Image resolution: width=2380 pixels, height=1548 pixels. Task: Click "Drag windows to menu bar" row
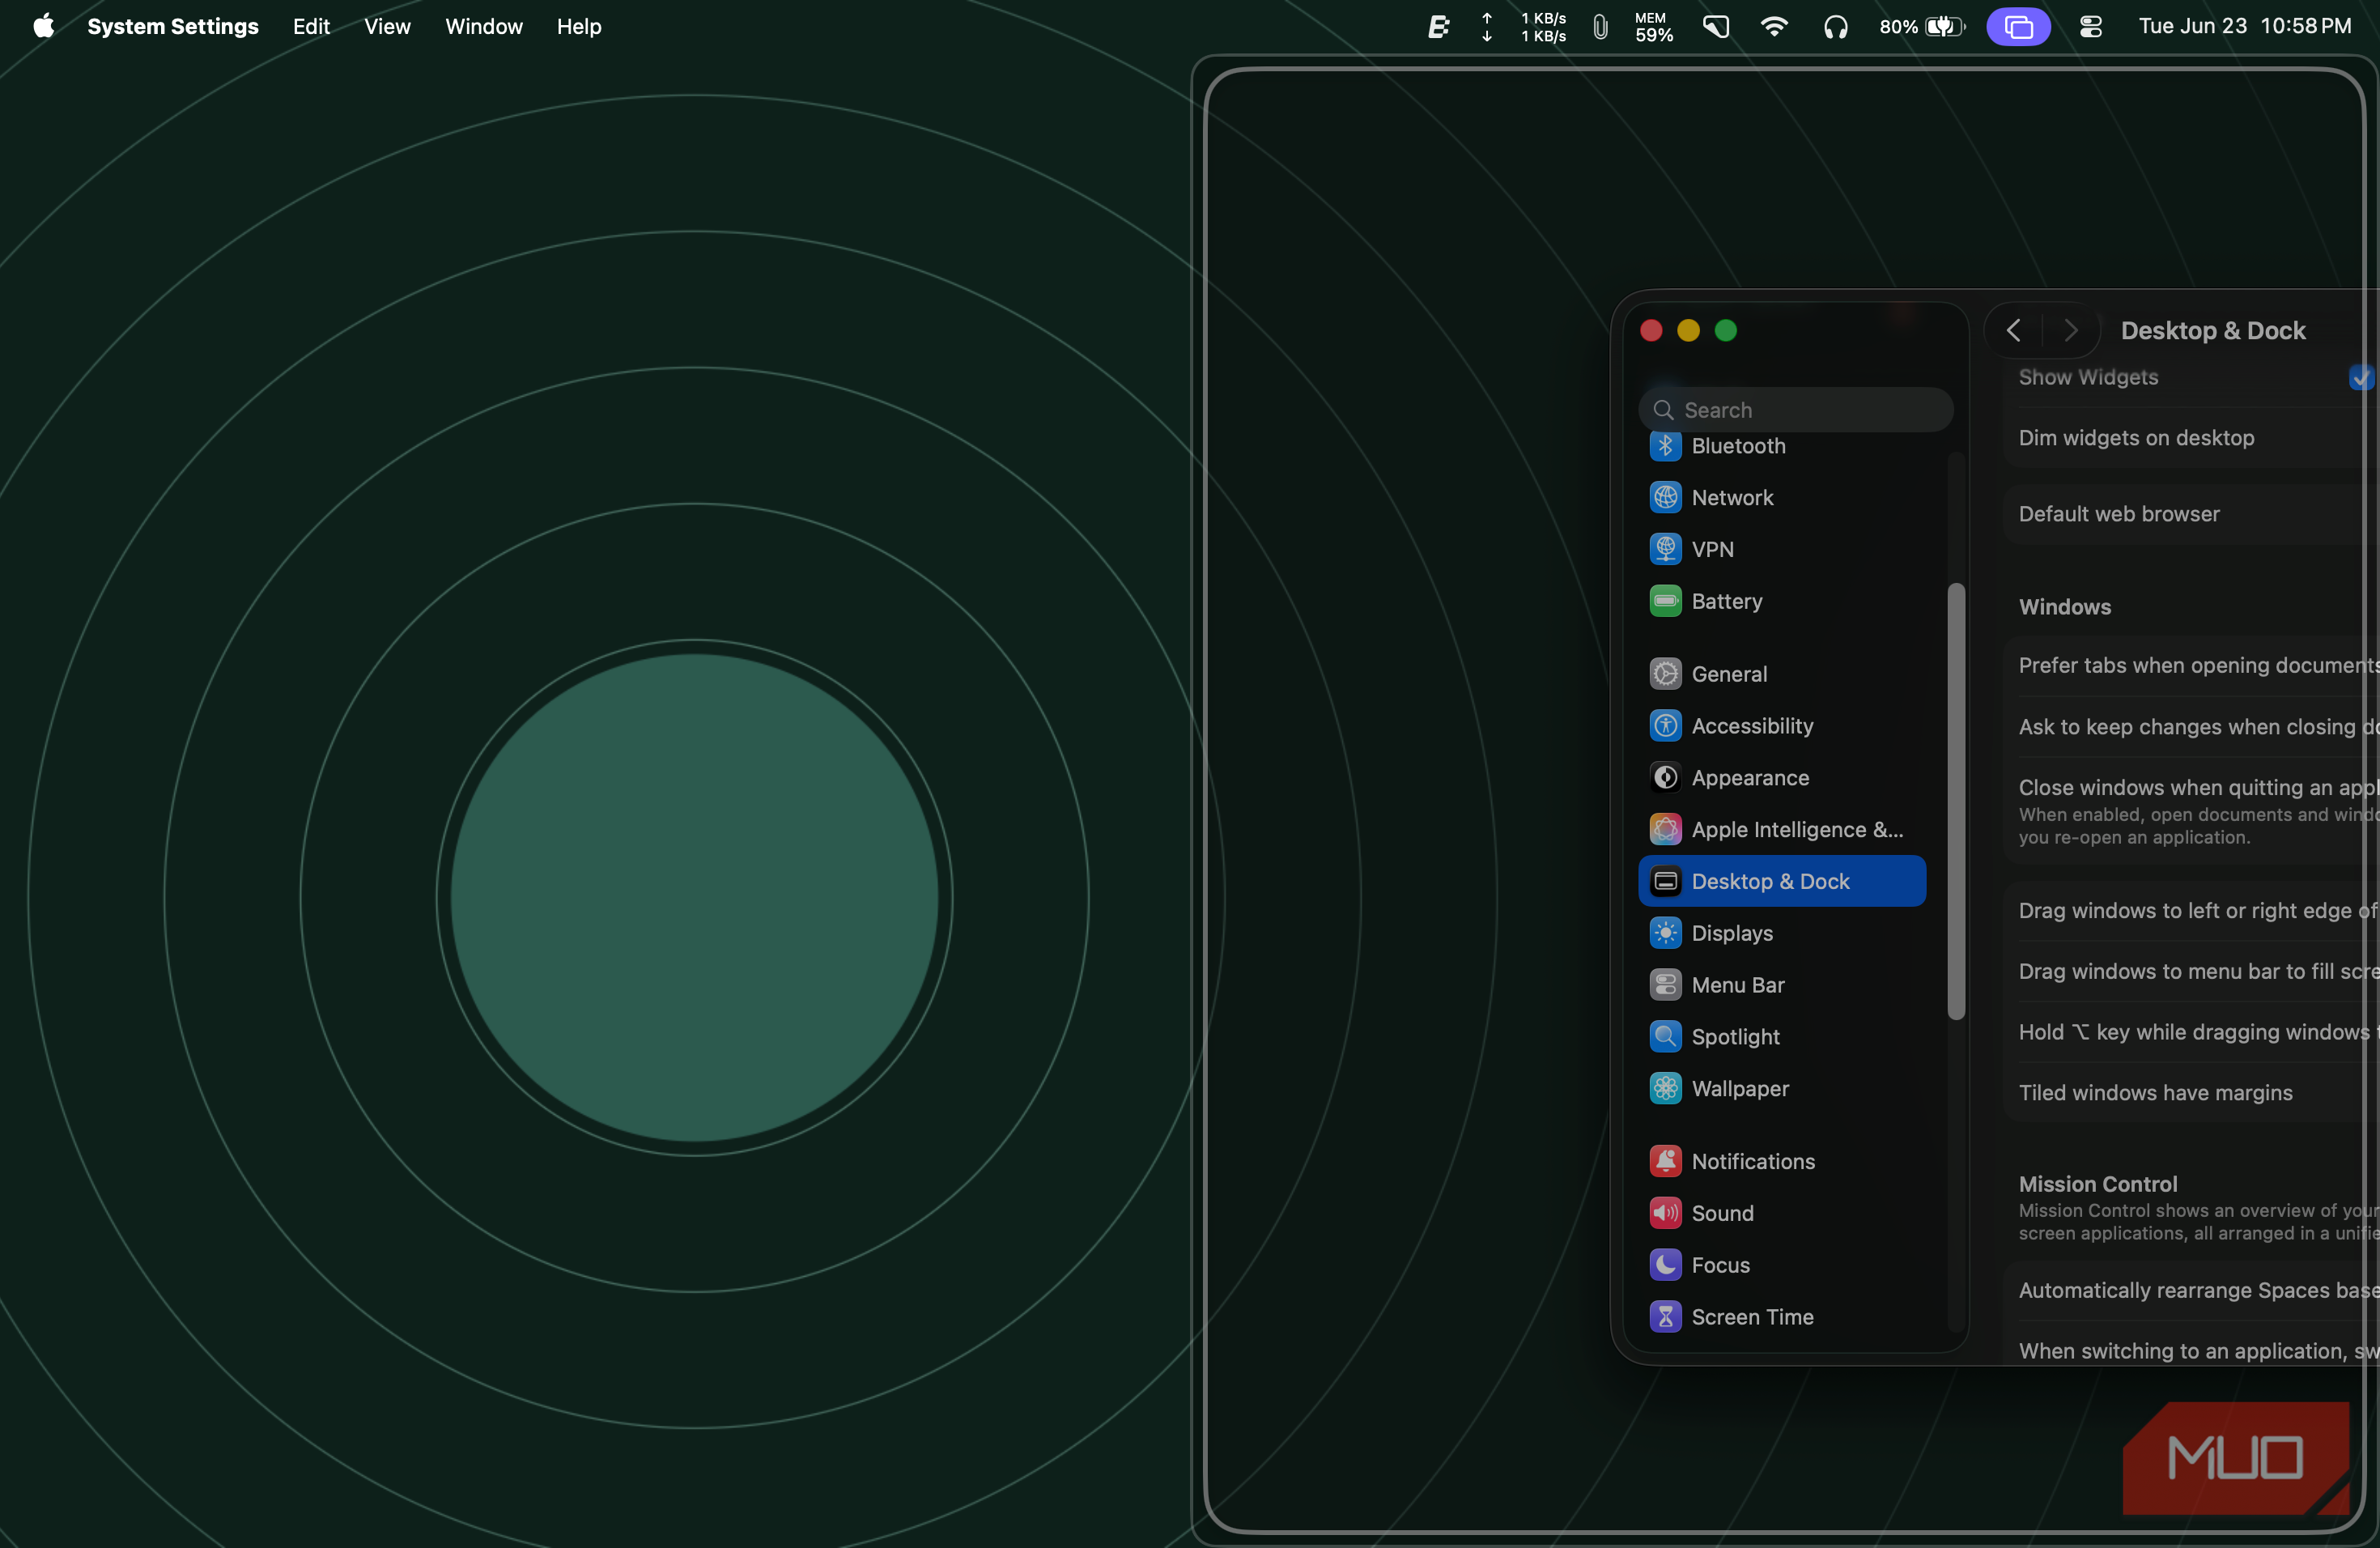tap(2192, 972)
